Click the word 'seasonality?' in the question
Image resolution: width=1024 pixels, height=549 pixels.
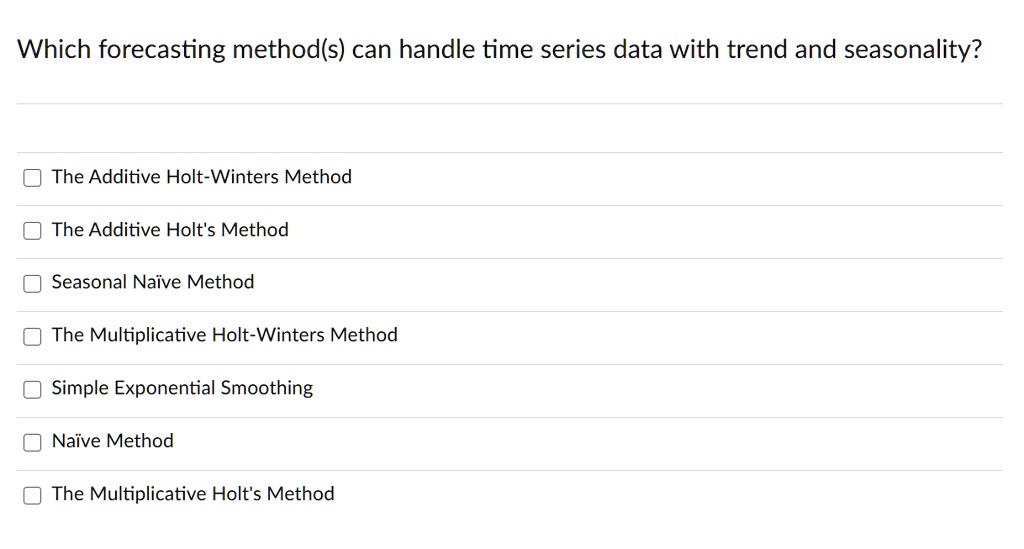click(x=913, y=50)
